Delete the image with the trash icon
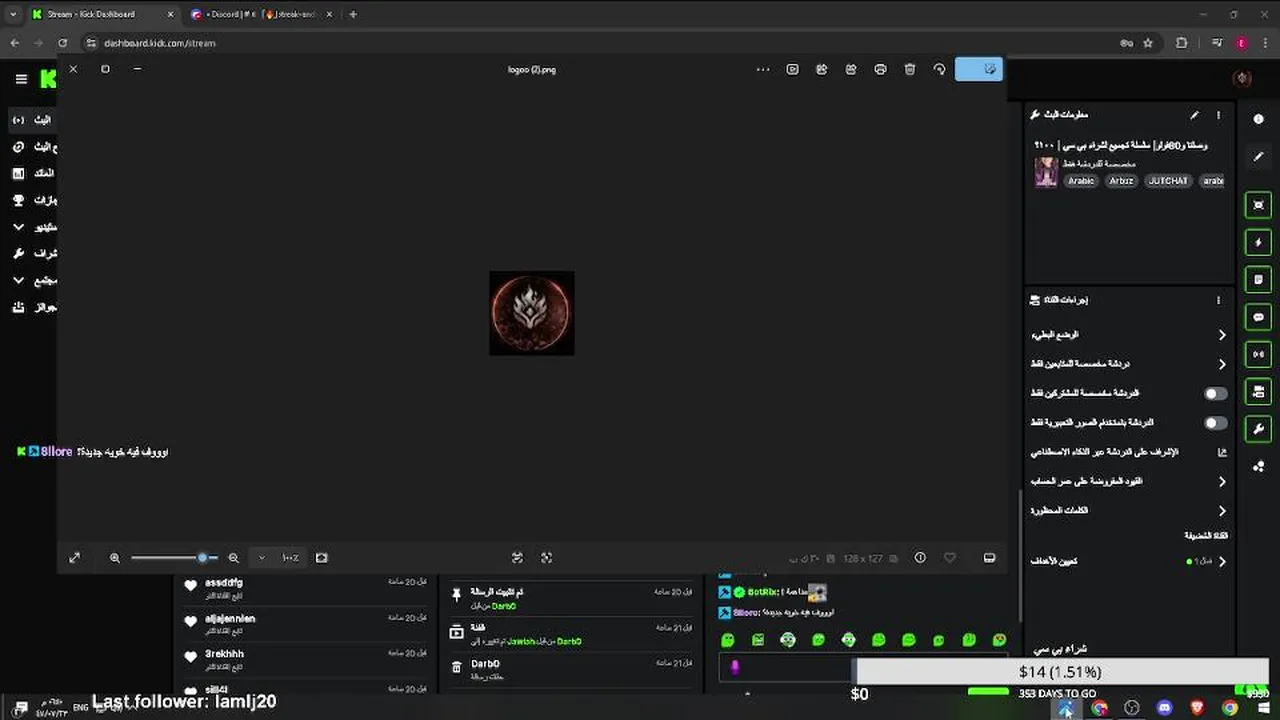This screenshot has width=1280, height=720. click(x=910, y=69)
